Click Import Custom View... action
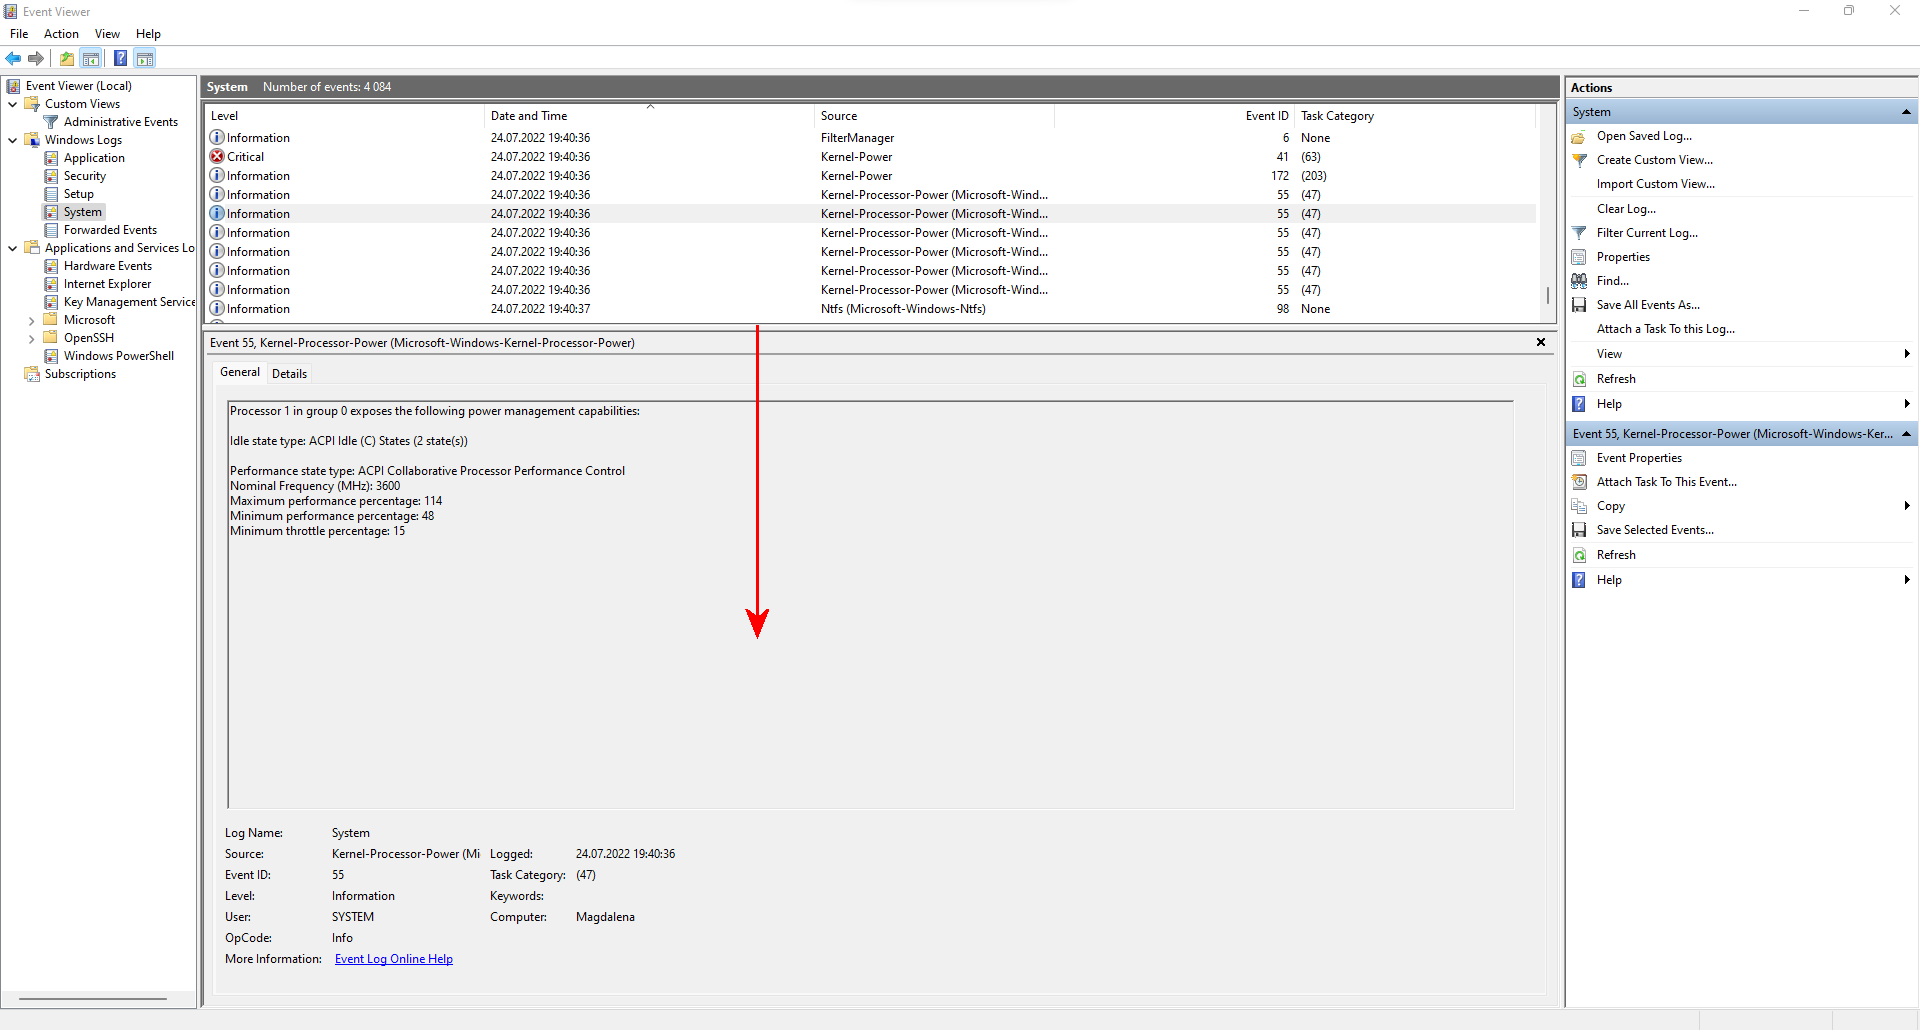Screen dimensions: 1920x1030 pyautogui.click(x=1655, y=184)
